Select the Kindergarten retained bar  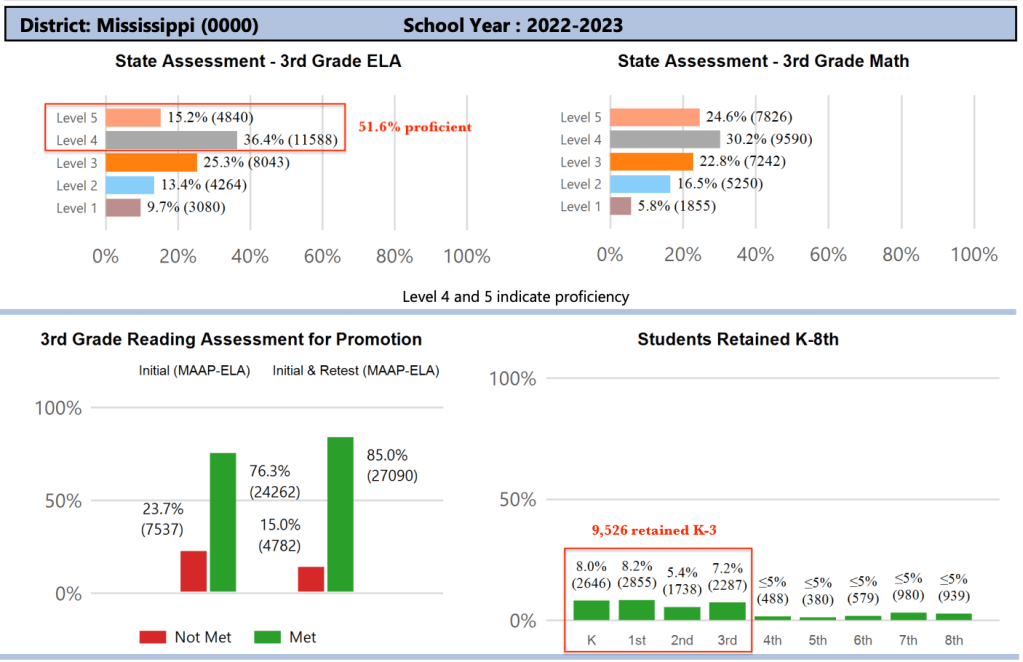tap(590, 610)
